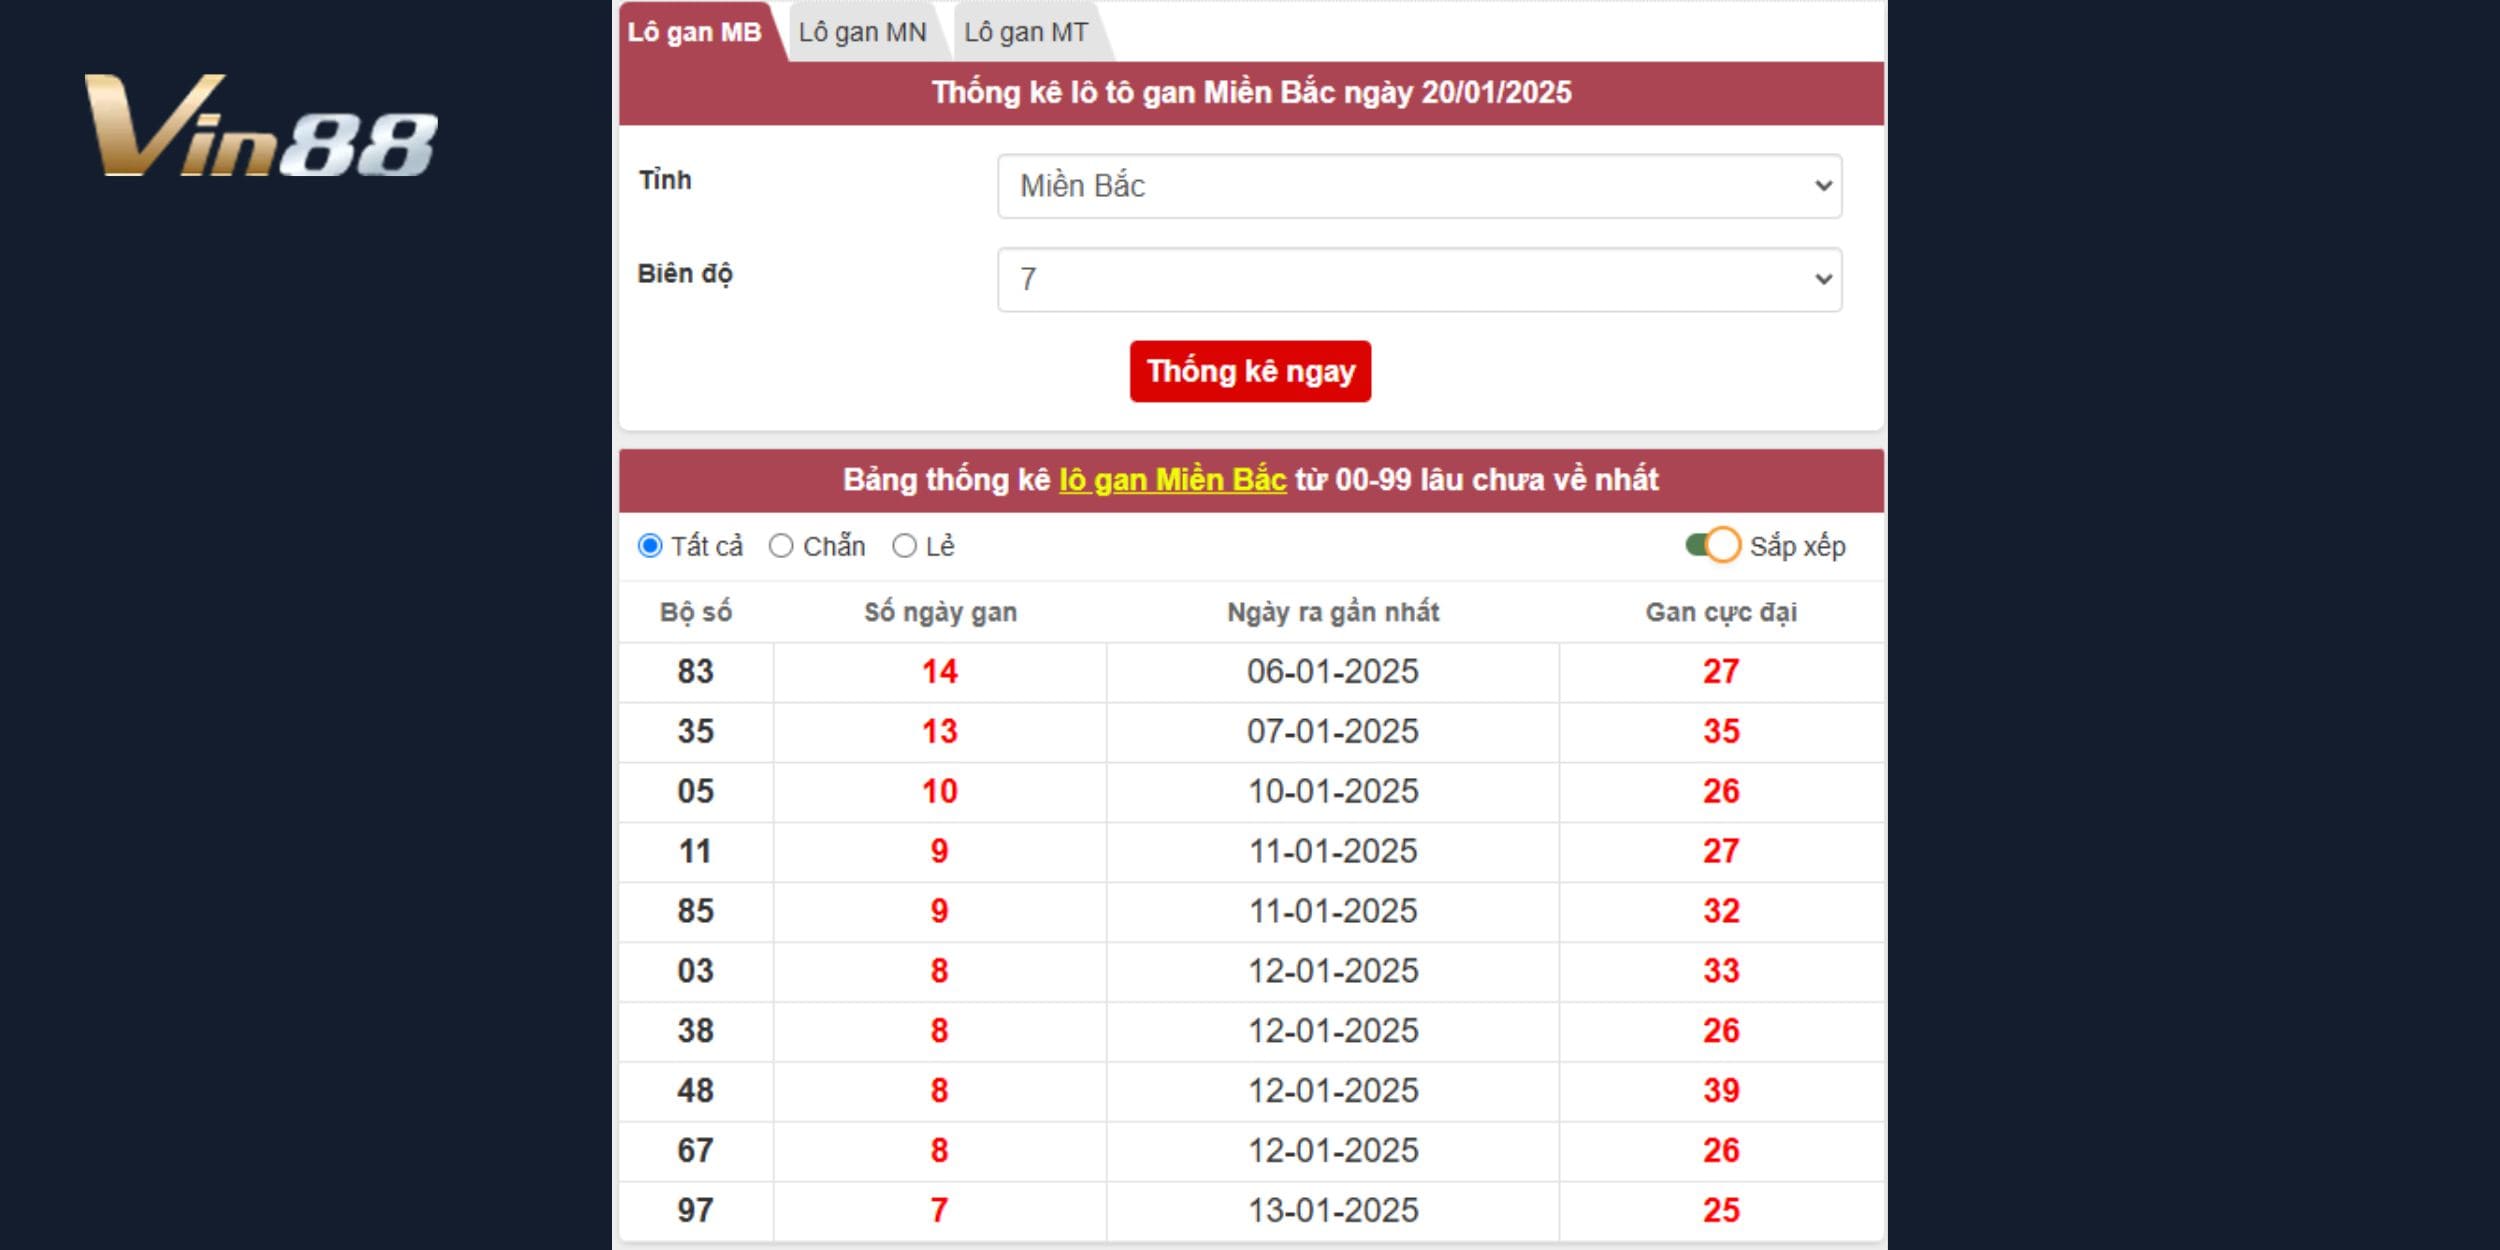2500x1250 pixels.
Task: Click the gan days value 7
Action: tap(939, 1211)
